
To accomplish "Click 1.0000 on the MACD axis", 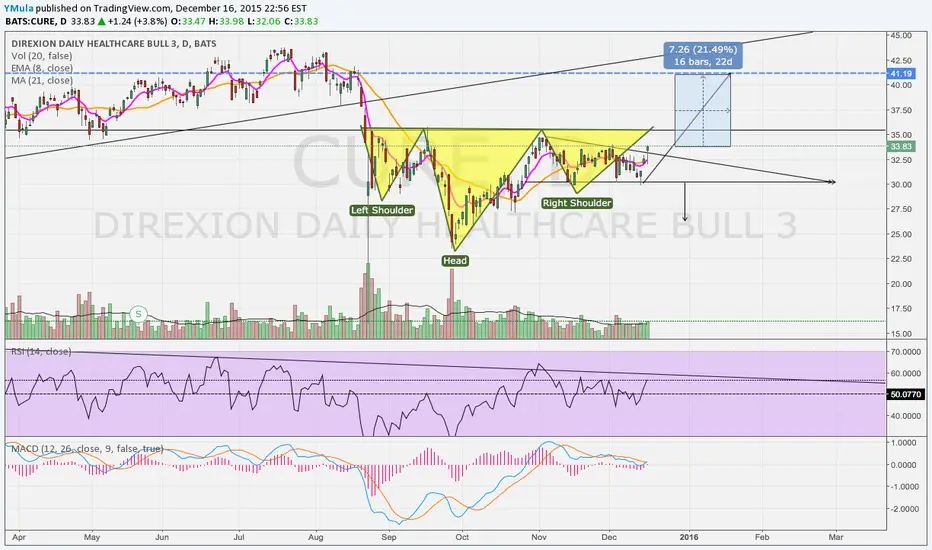I will [903, 443].
